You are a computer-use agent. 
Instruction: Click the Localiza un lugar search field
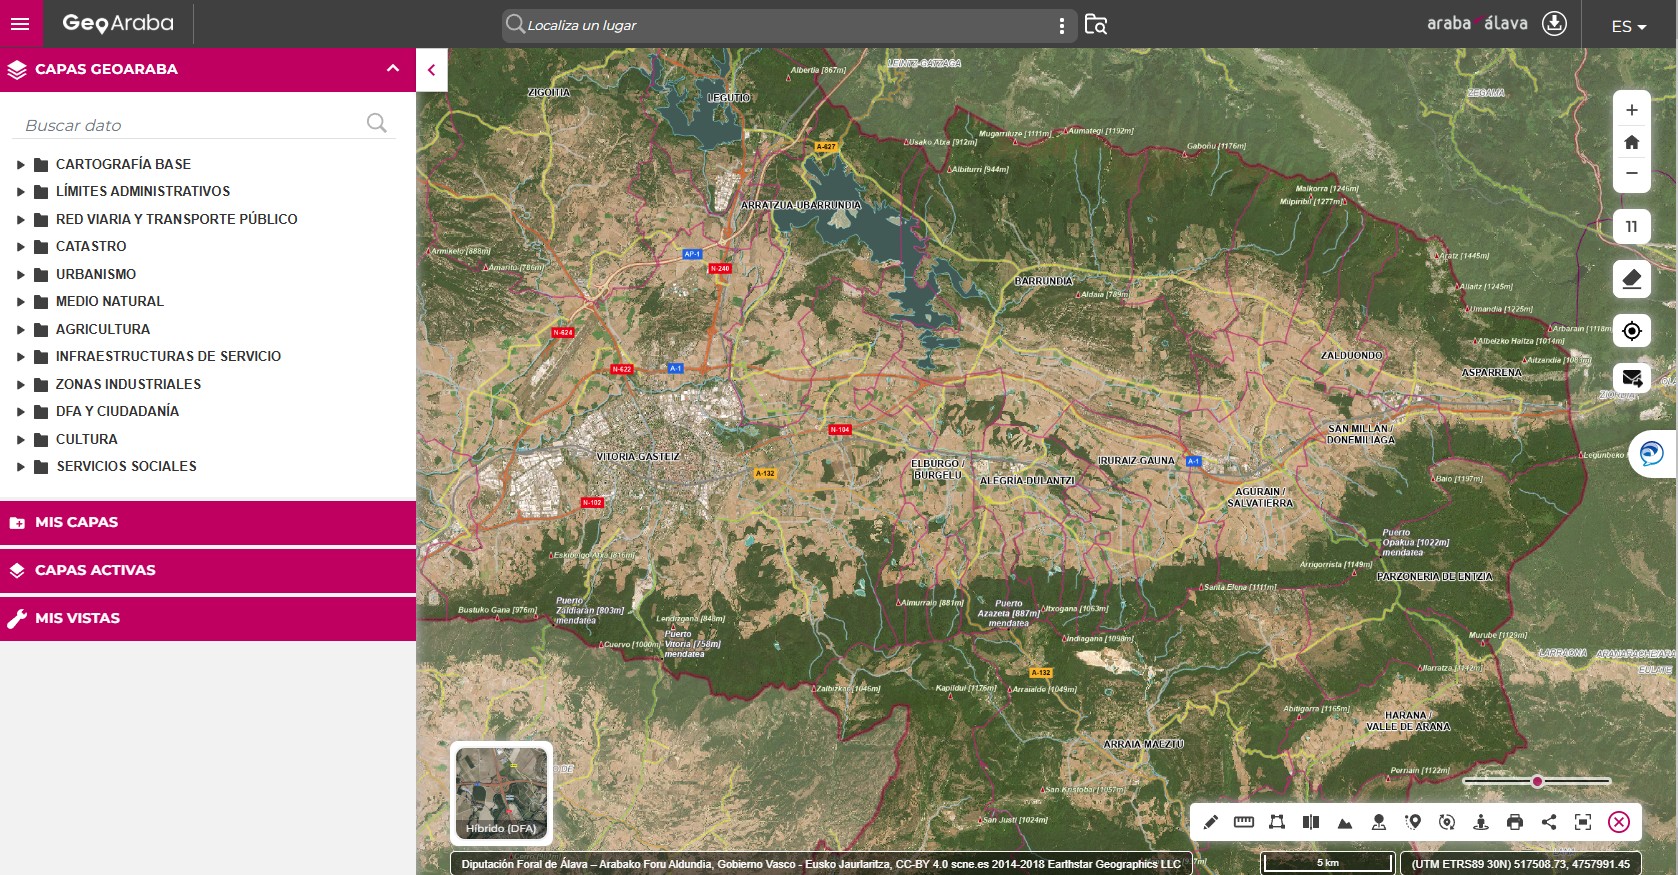[788, 25]
